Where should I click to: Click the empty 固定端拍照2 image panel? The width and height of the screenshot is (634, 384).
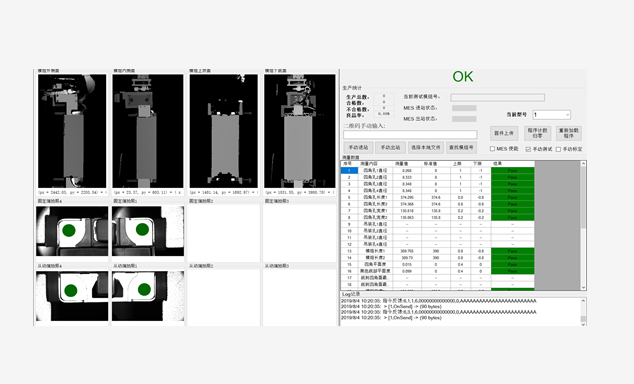click(224, 233)
